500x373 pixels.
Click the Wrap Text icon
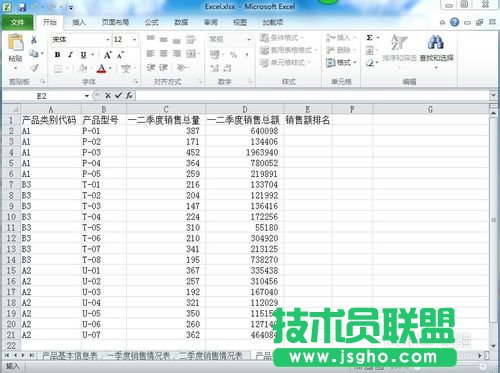point(191,39)
